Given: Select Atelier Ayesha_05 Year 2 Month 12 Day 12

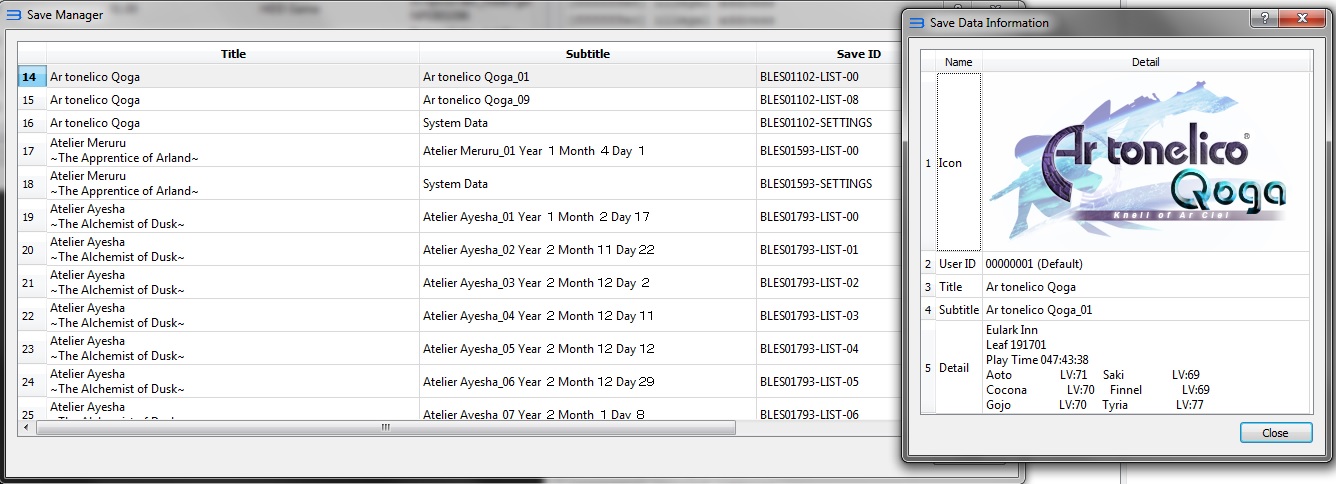Looking at the screenshot, I should 587,349.
